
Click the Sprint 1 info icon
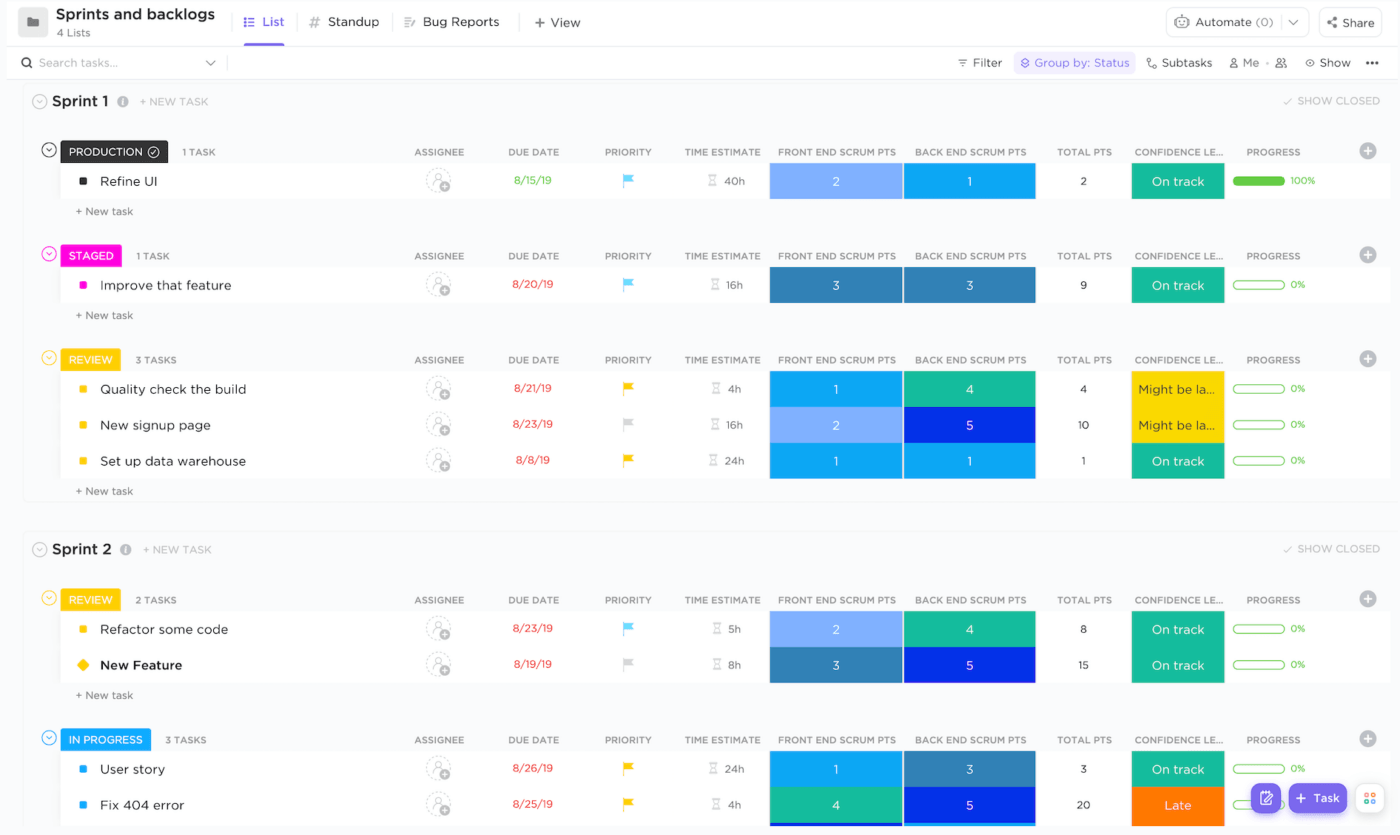point(123,102)
